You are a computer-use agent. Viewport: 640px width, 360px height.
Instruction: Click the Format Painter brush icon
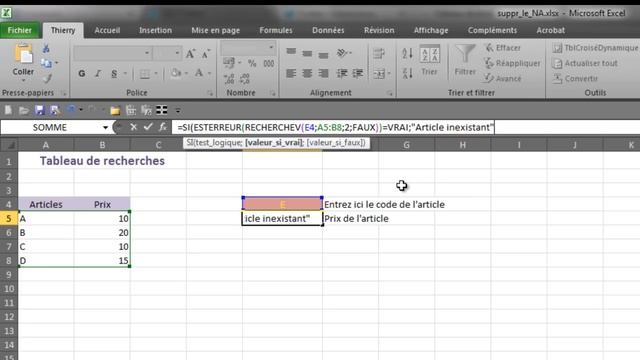pyautogui.click(x=47, y=78)
